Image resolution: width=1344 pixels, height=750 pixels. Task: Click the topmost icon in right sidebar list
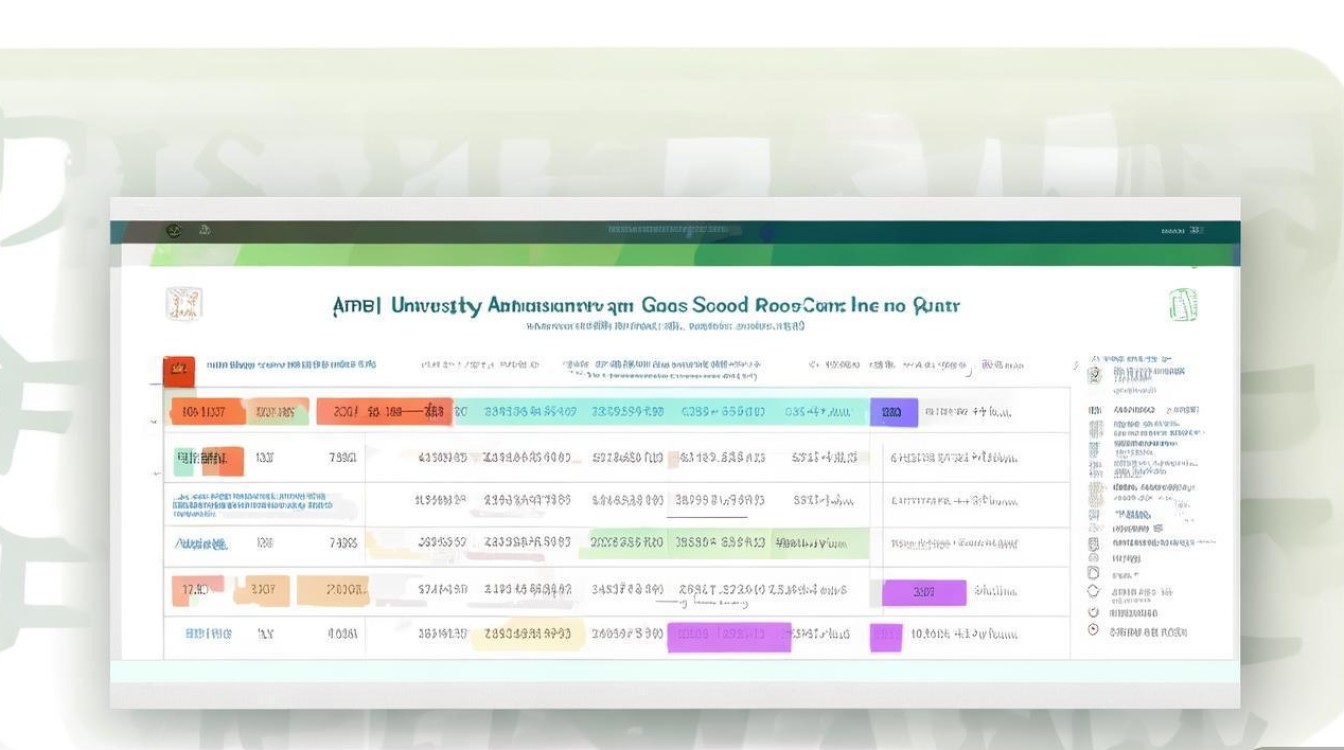coord(1094,374)
